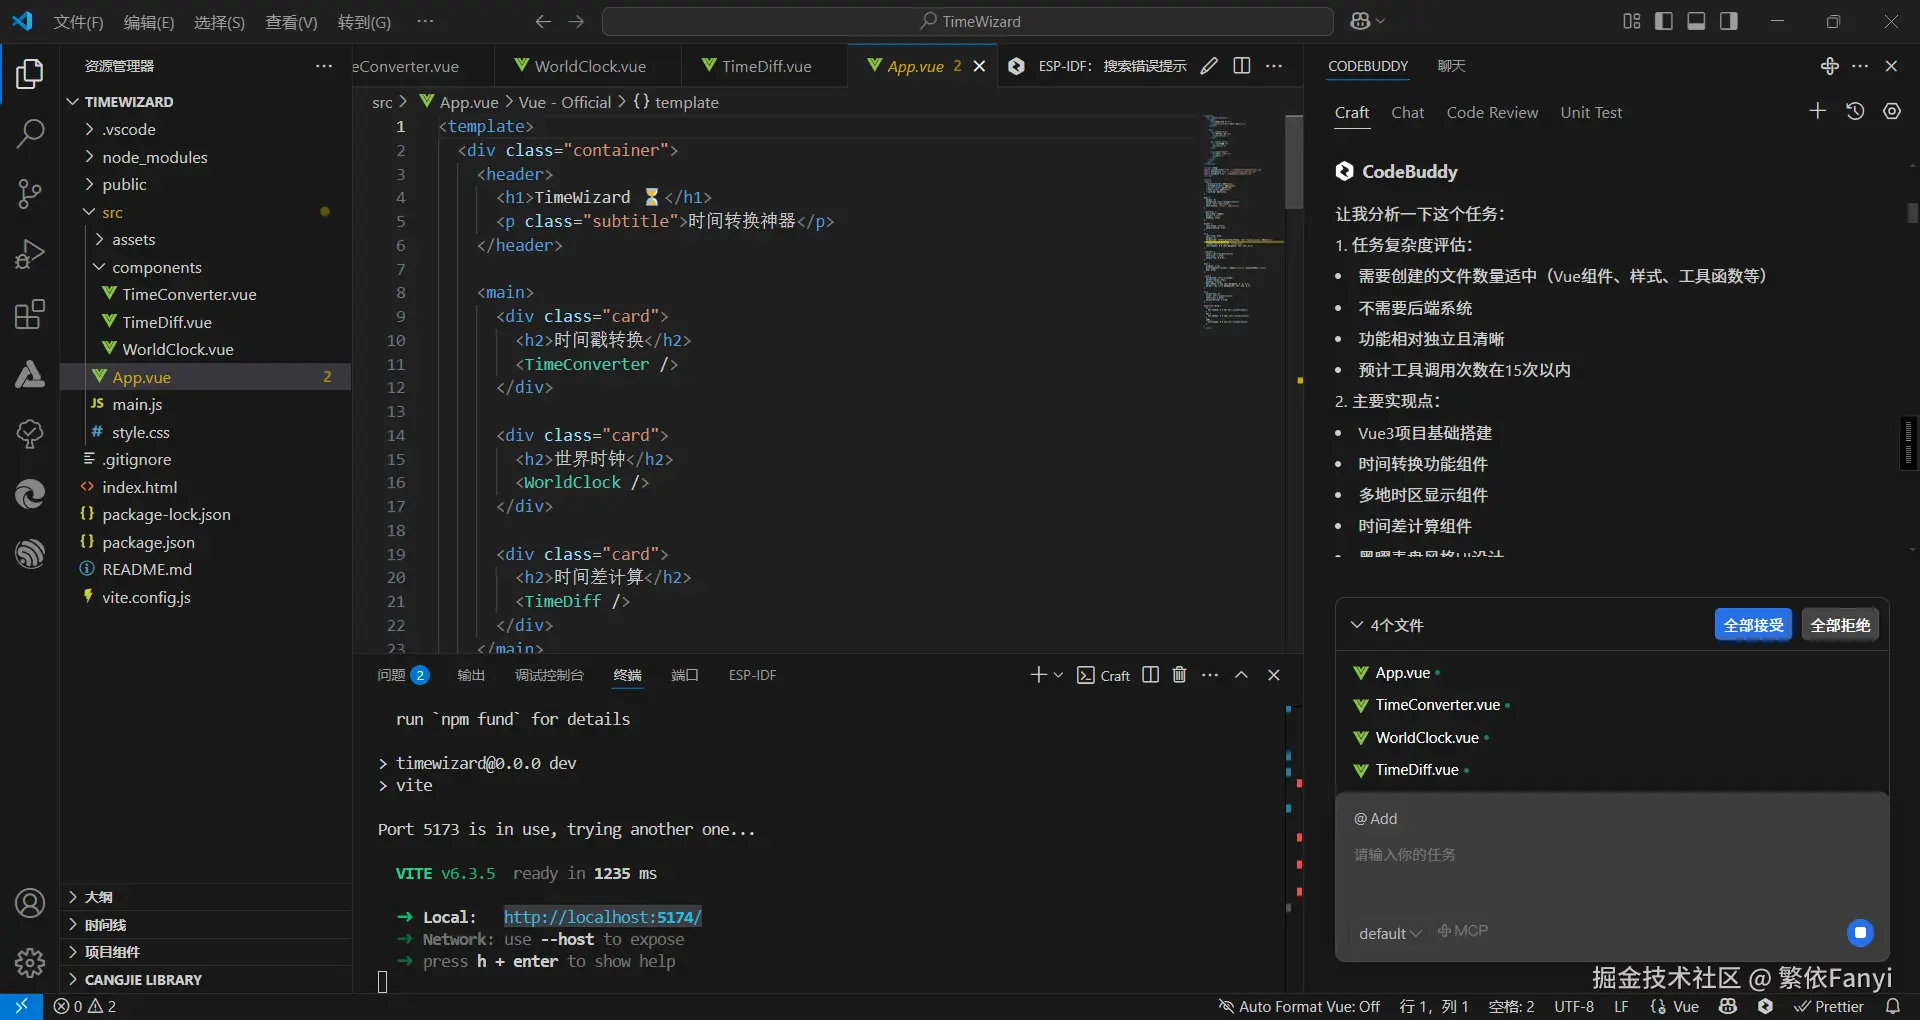Viewport: 1920px width, 1020px height.
Task: Toggle the secondary side bar layout
Action: [1729, 21]
